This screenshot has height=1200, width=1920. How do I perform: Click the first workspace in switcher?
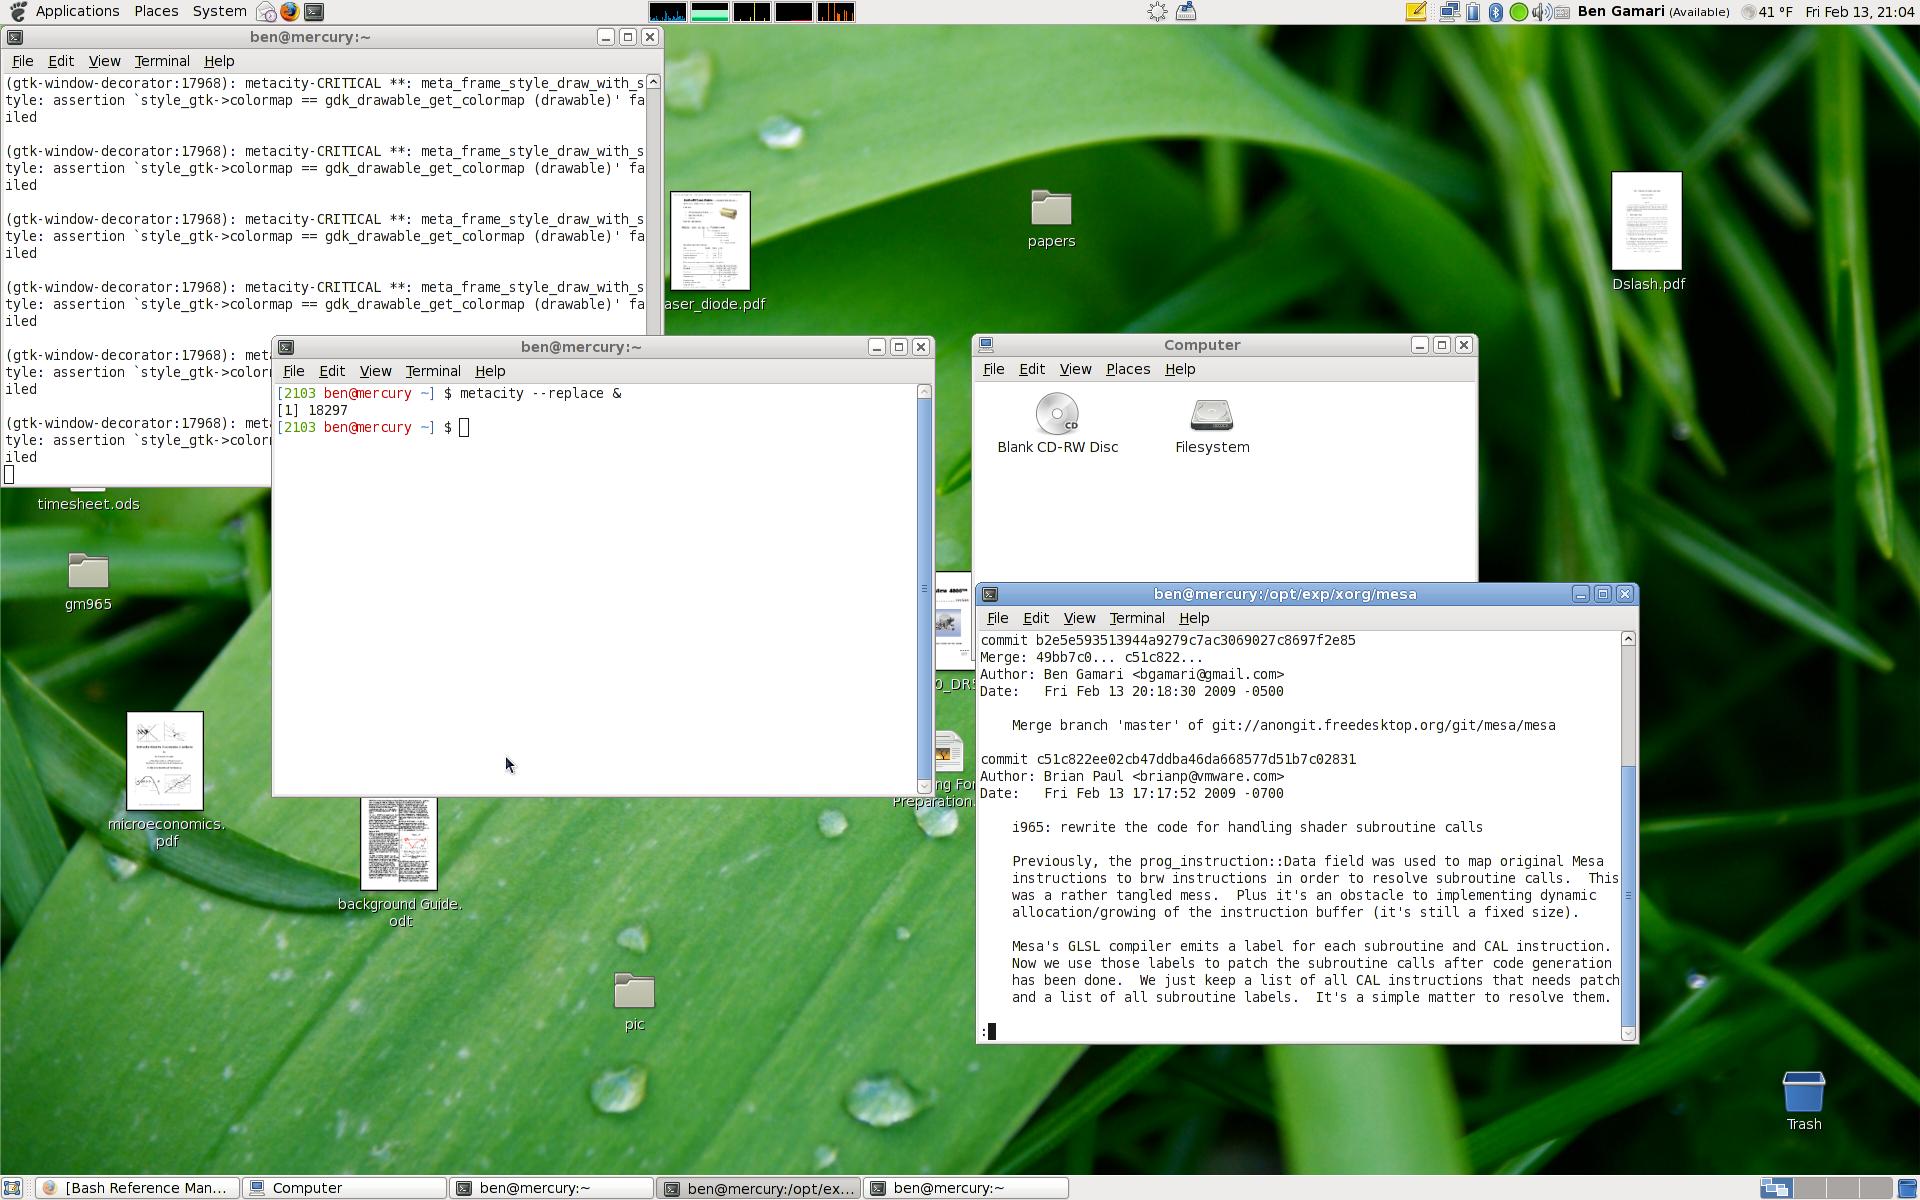pyautogui.click(x=1775, y=1188)
